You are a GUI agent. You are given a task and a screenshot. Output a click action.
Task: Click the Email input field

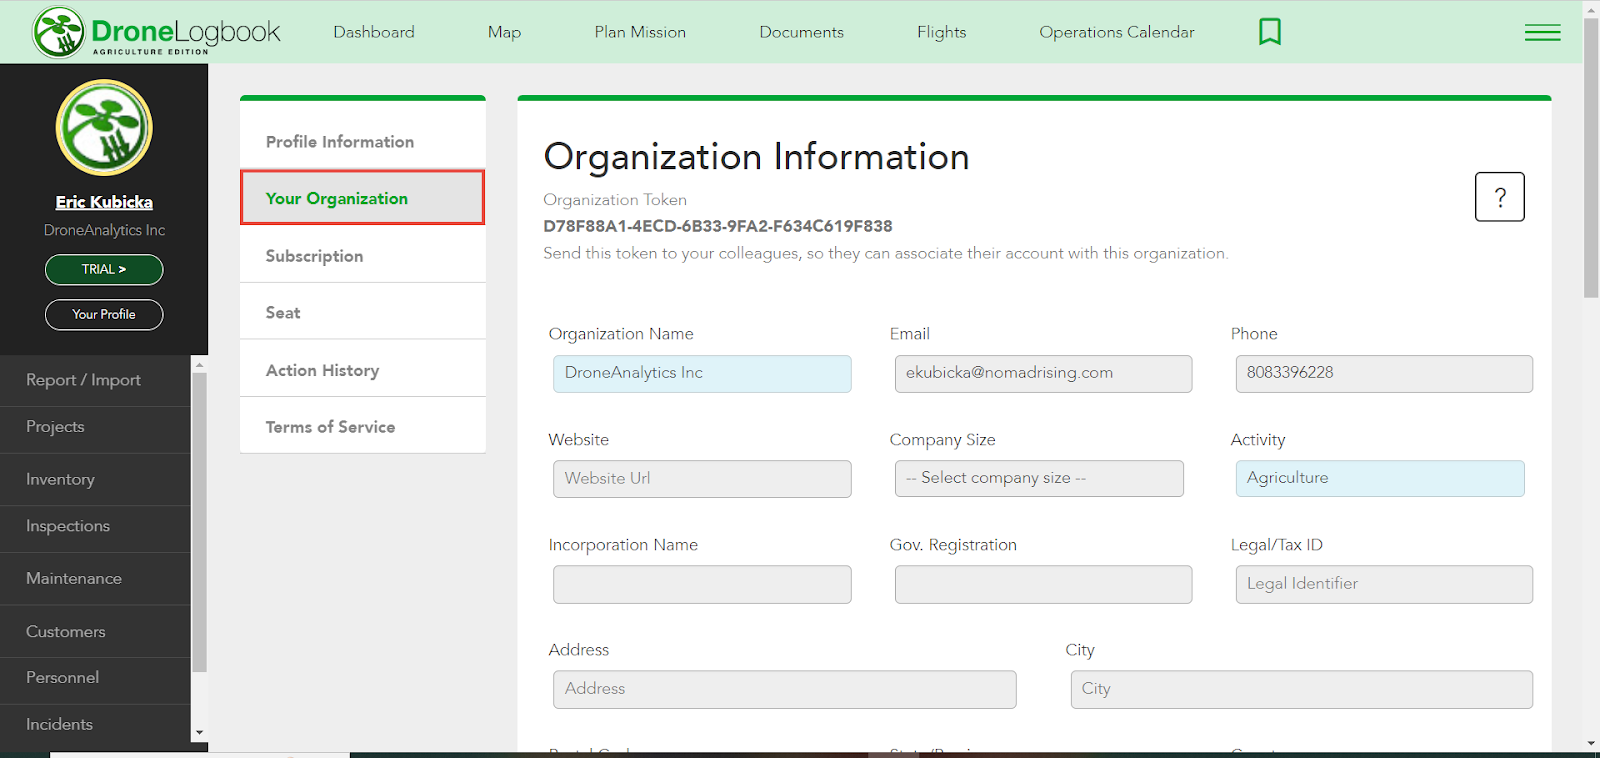pyautogui.click(x=1043, y=373)
